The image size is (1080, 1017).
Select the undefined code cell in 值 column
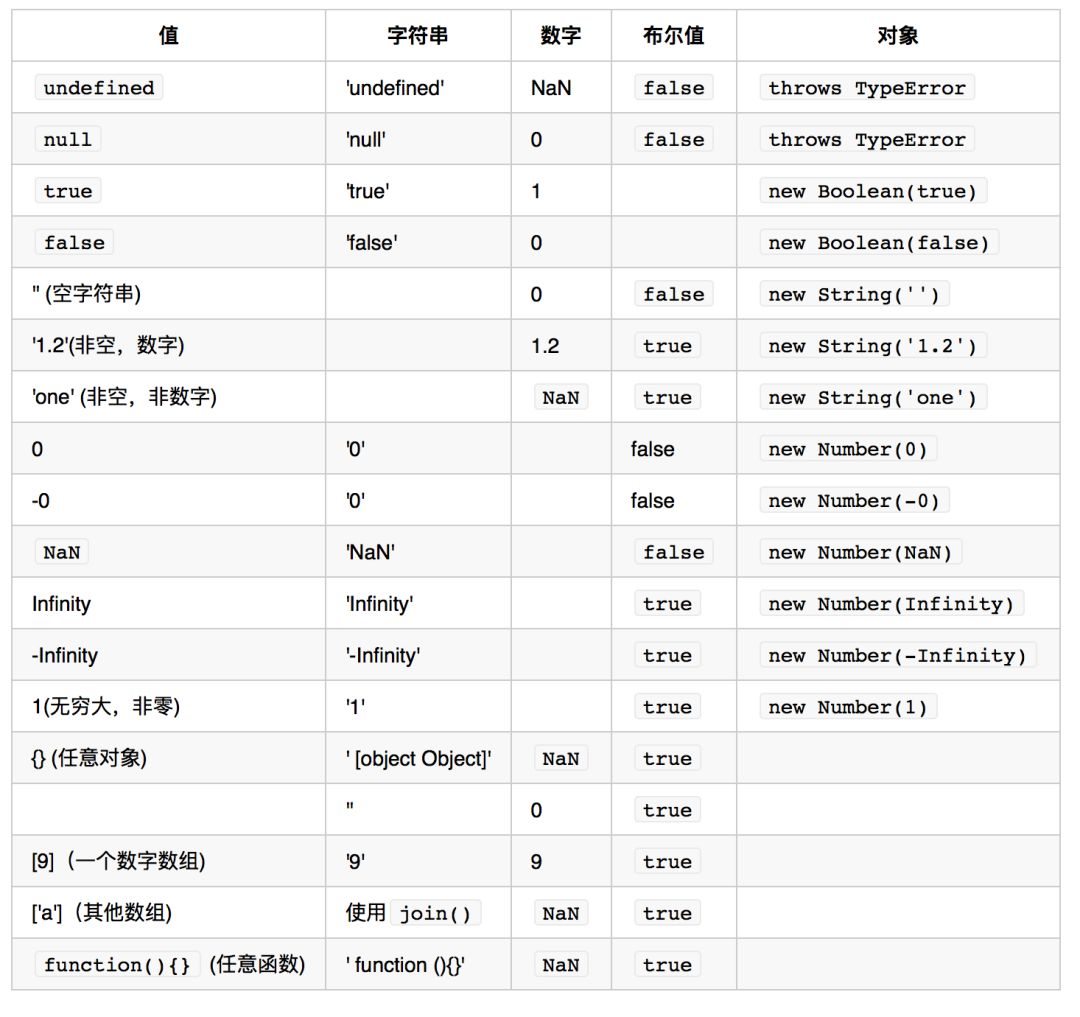99,87
